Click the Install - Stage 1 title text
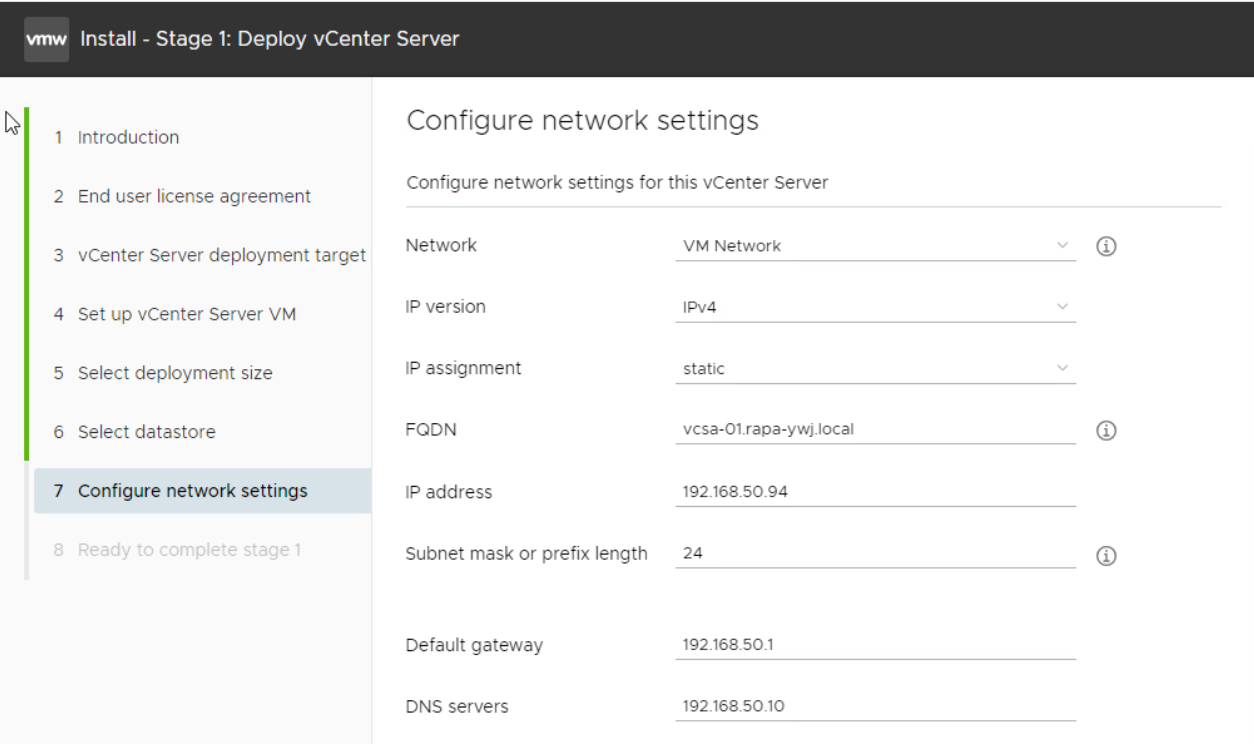 pos(269,40)
